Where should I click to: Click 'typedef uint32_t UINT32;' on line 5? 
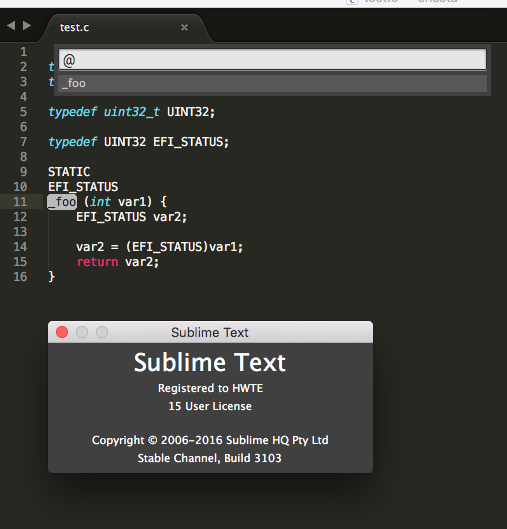pyautogui.click(x=132, y=112)
